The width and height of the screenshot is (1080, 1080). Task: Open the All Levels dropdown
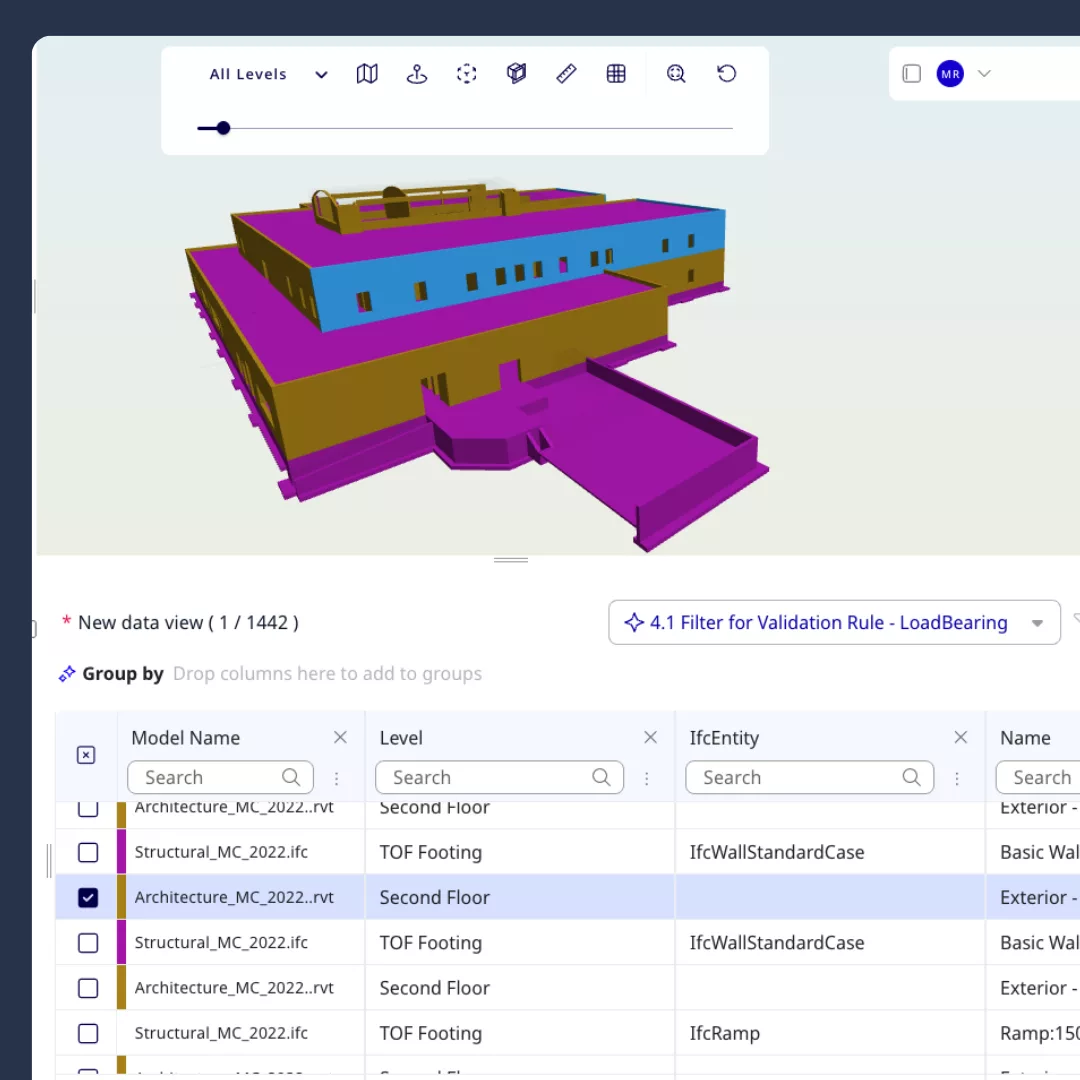click(269, 74)
